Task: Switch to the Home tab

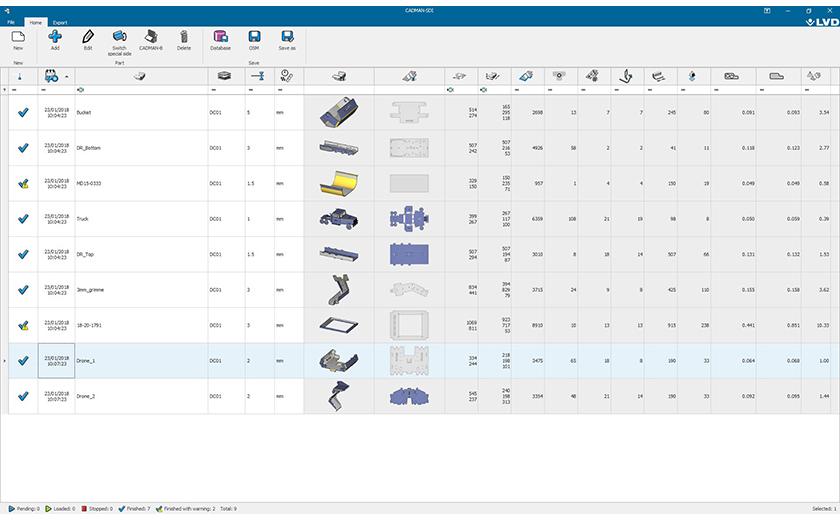Action: 35,22
